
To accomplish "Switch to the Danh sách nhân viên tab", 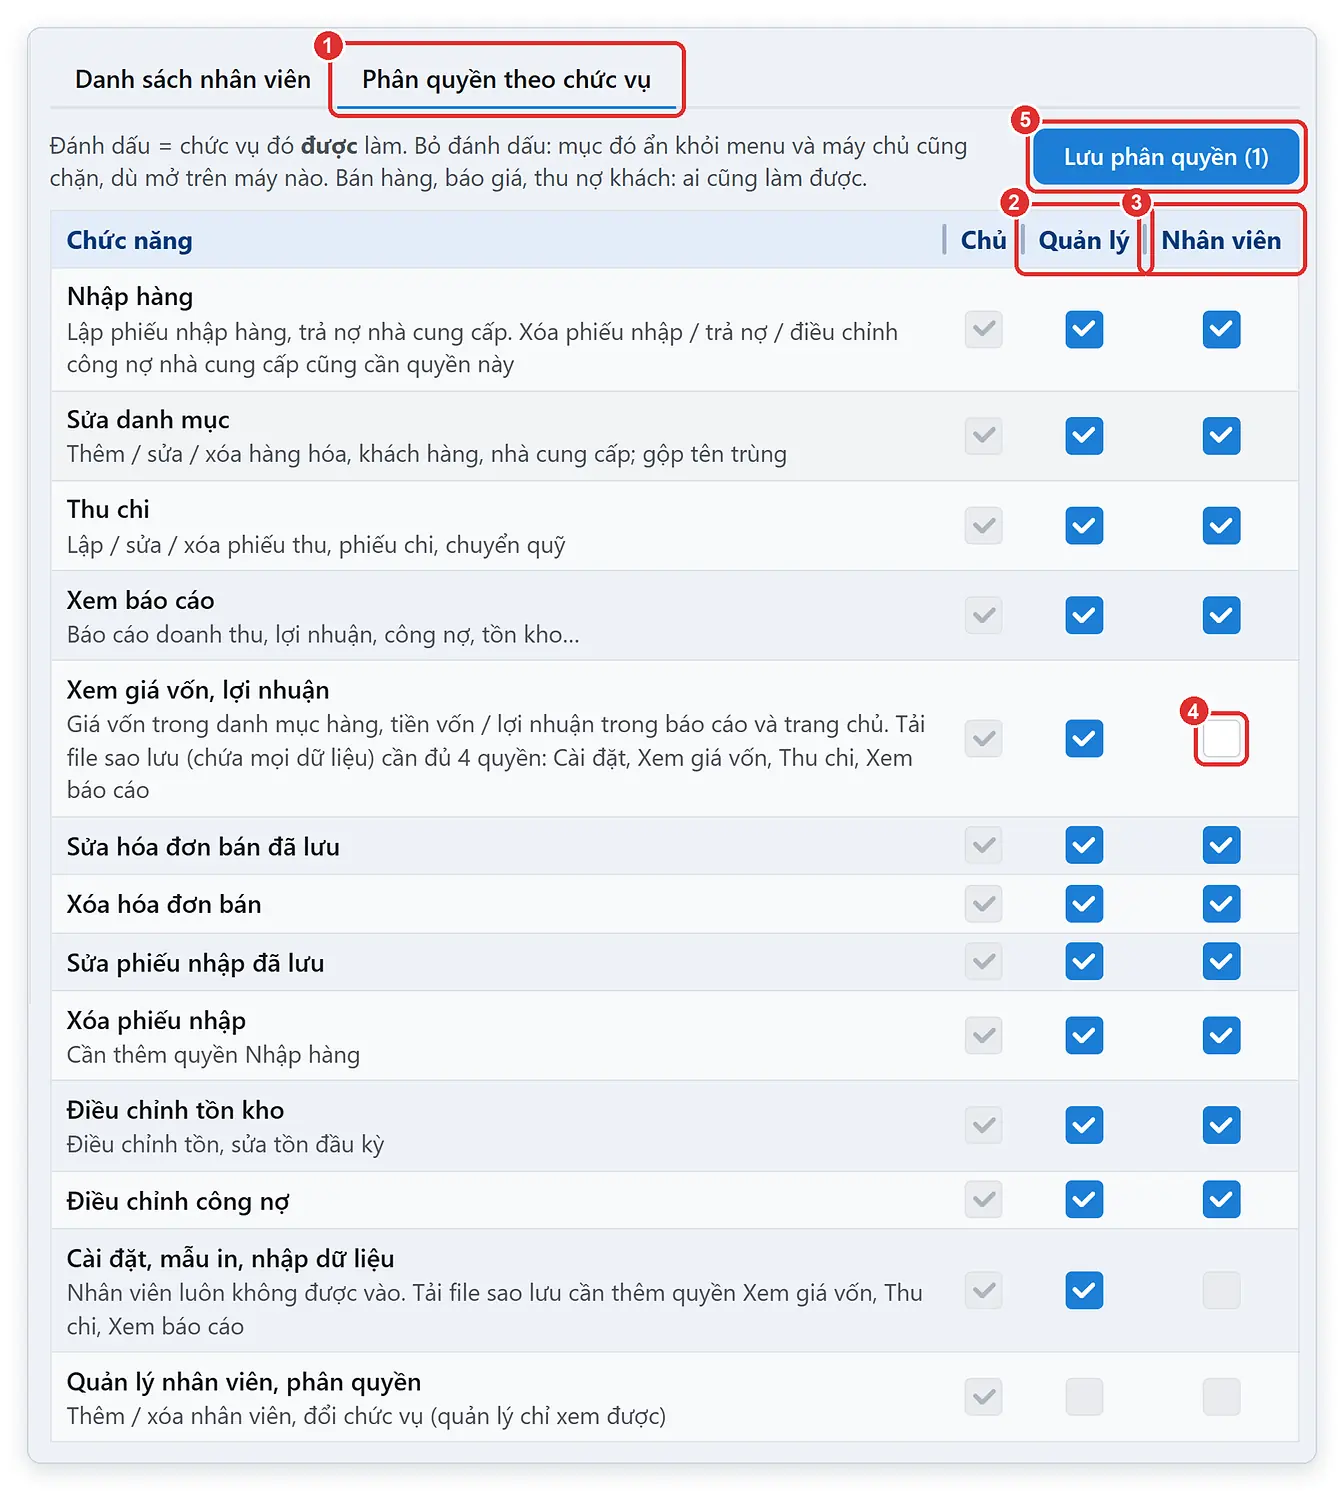I will [193, 79].
